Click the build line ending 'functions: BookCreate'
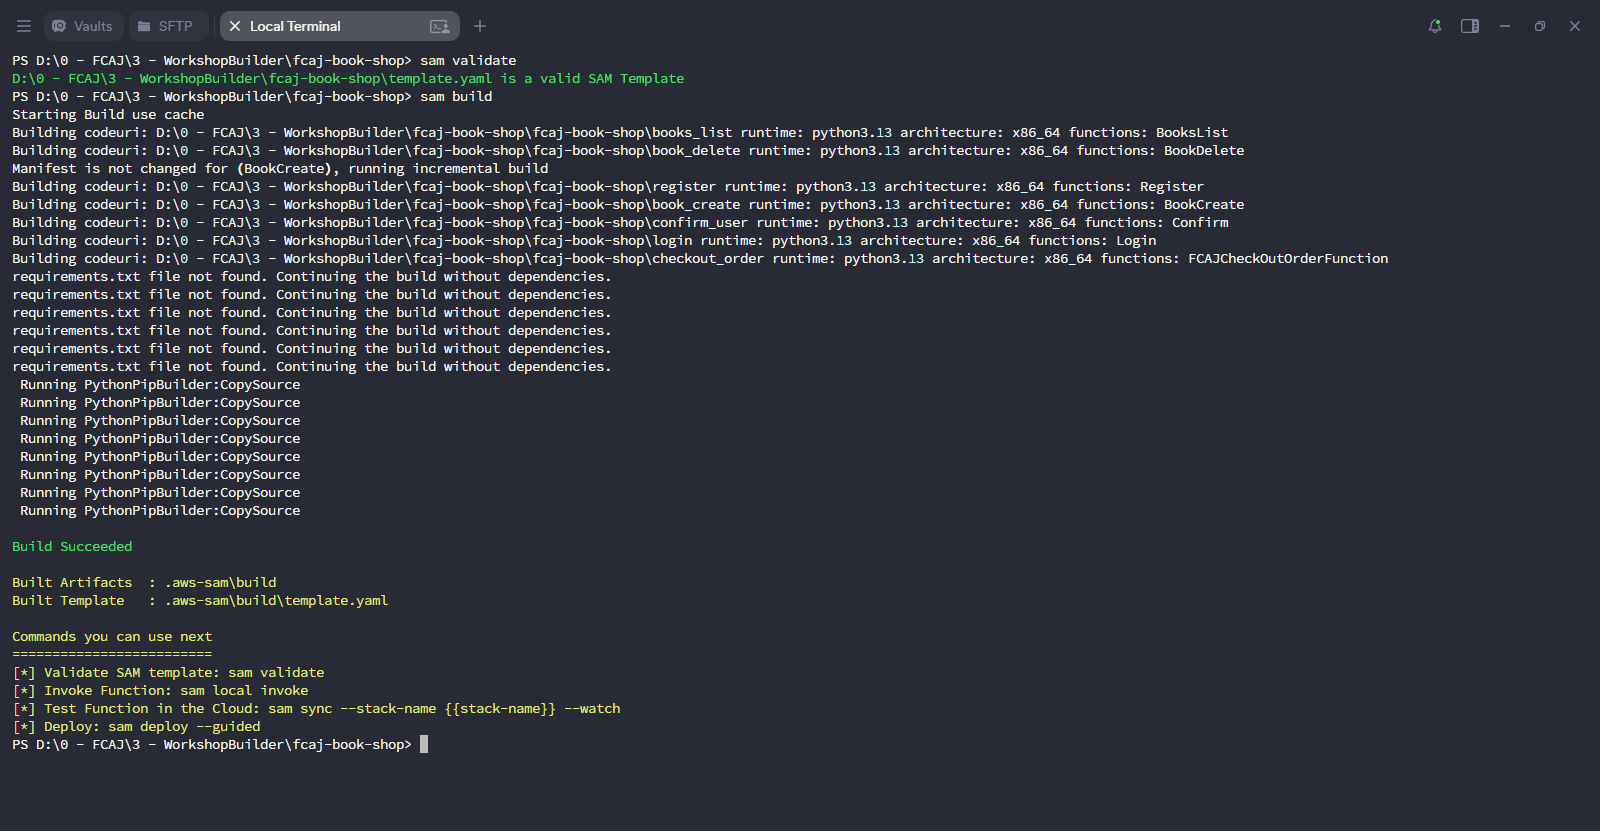This screenshot has width=1600, height=831. pyautogui.click(x=628, y=204)
